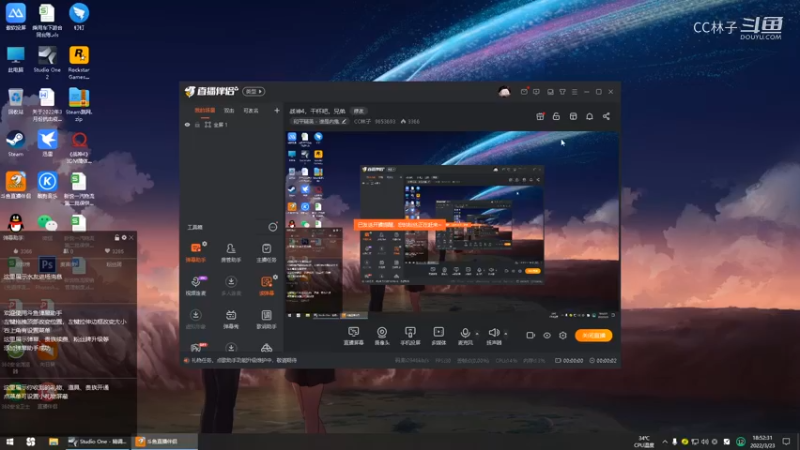800x450 pixels.
Task: Open the Windows Start menu
Action: click(9, 442)
